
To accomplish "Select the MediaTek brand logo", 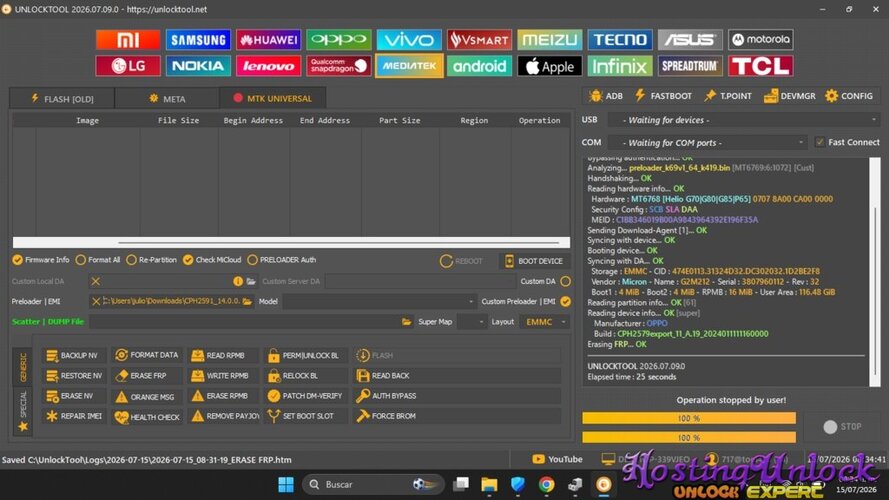I will click(409, 66).
